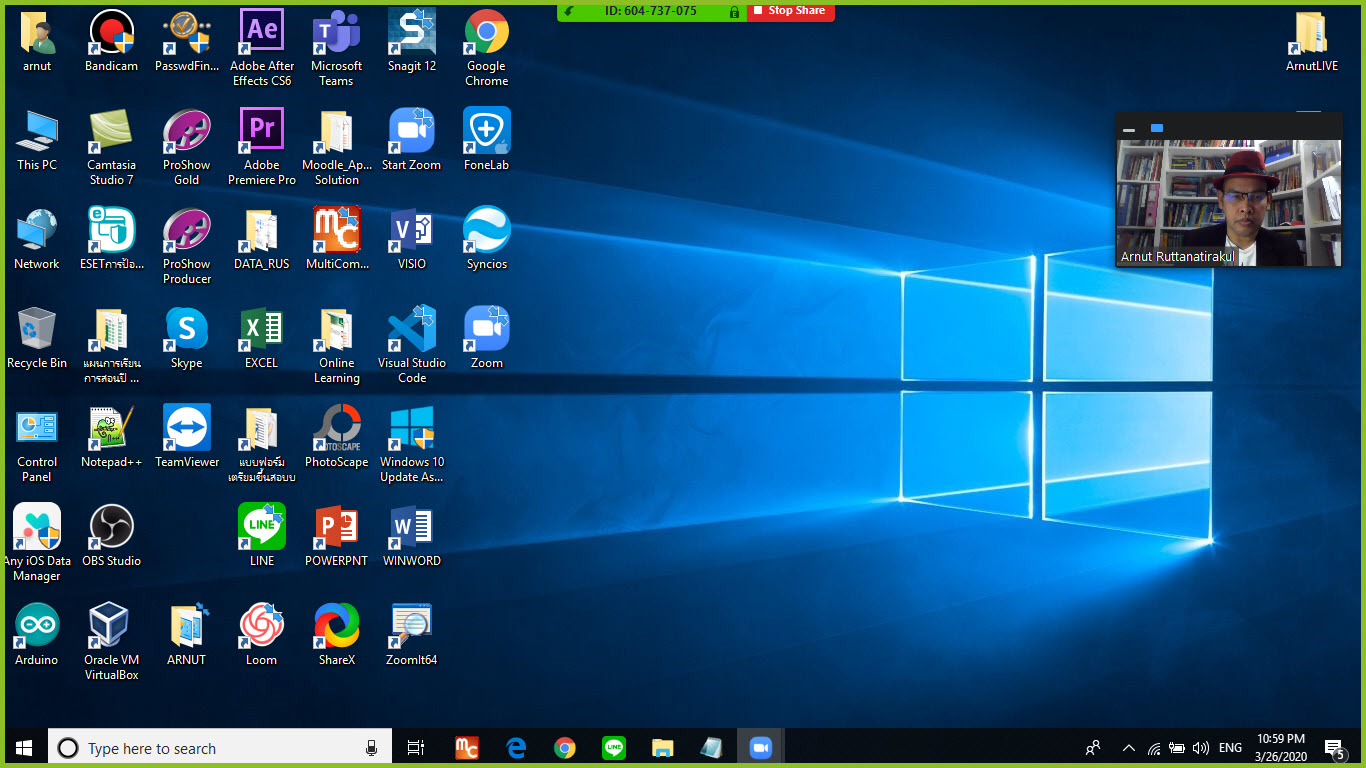Expand the hidden system tray icons chevron
Image resolution: width=1366 pixels, height=768 pixels.
pos(1129,748)
